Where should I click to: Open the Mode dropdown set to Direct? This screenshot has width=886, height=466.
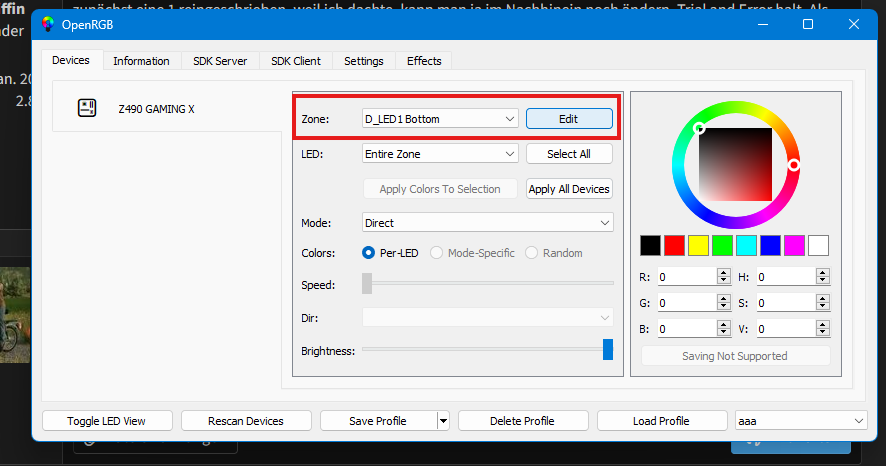pyautogui.click(x=487, y=223)
